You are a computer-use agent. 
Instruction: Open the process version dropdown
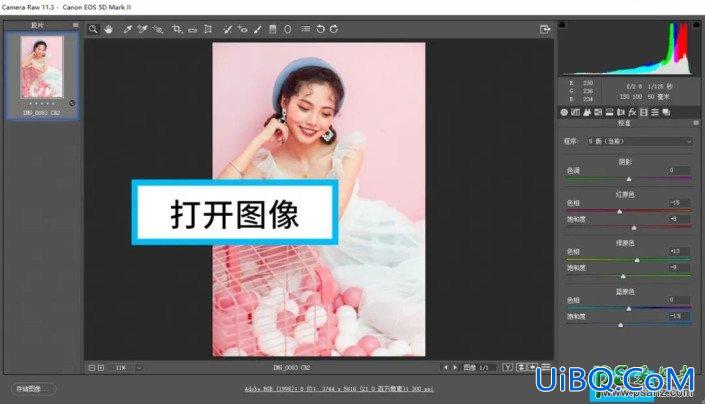(639, 141)
